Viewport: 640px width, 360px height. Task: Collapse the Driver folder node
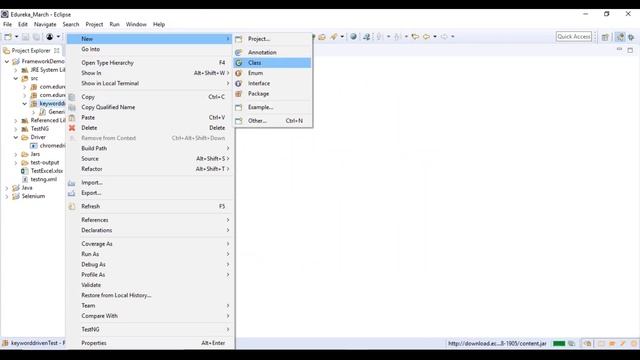pos(16,138)
